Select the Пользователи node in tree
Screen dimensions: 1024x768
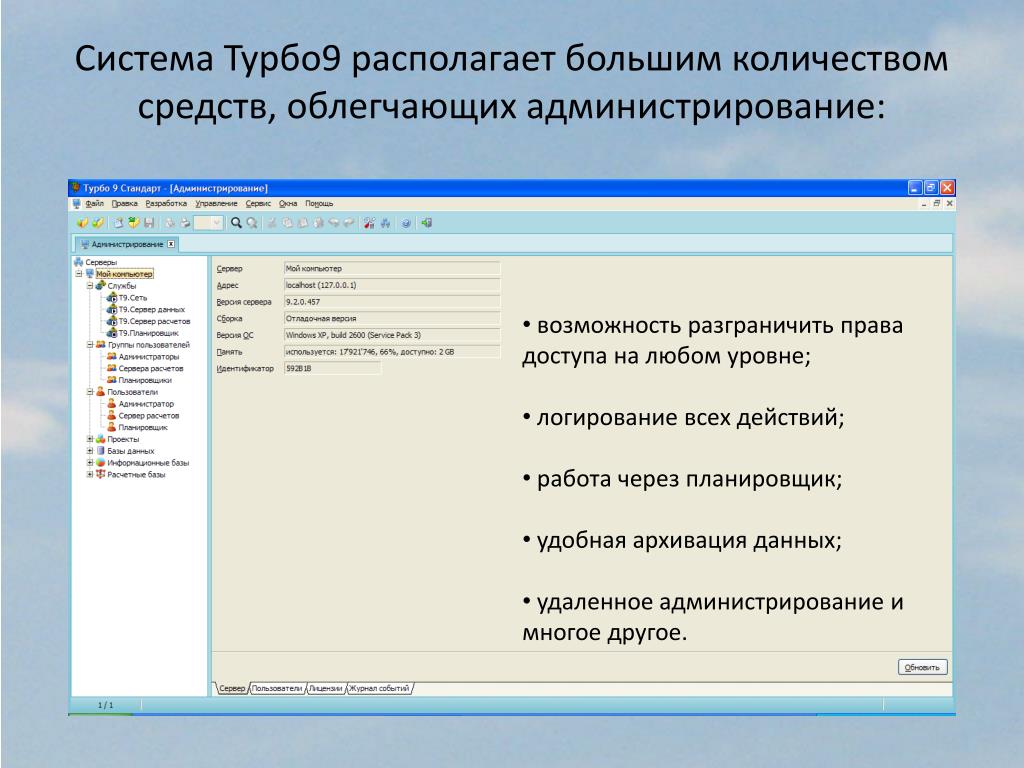click(132, 392)
